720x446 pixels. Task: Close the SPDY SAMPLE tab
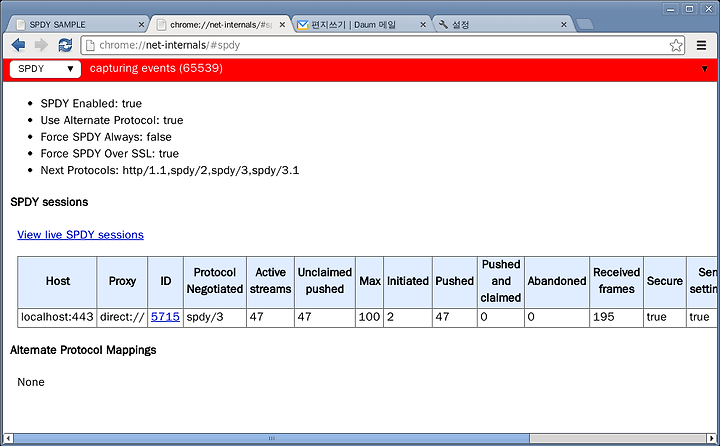(141, 25)
